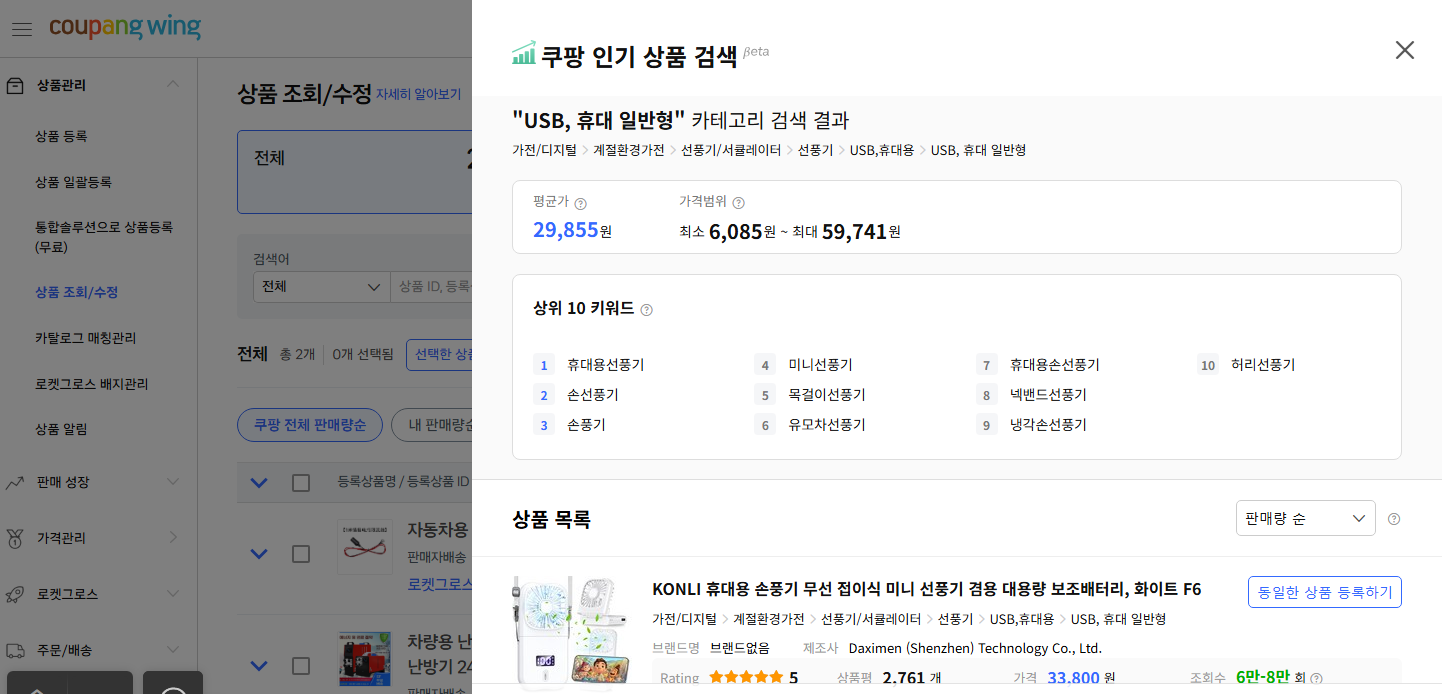The height and width of the screenshot is (694, 1442).
Task: Open the hamburger navigation menu
Action: (x=21, y=28)
